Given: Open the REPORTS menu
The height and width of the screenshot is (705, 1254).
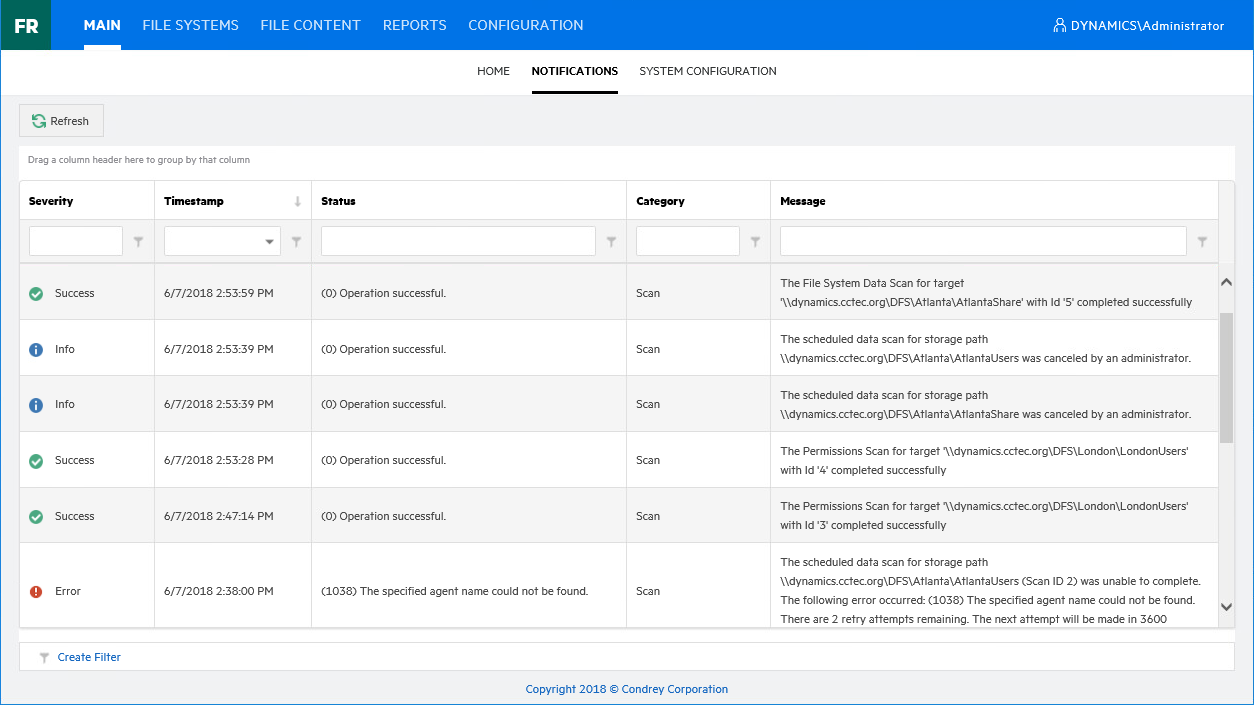Looking at the screenshot, I should pos(414,25).
